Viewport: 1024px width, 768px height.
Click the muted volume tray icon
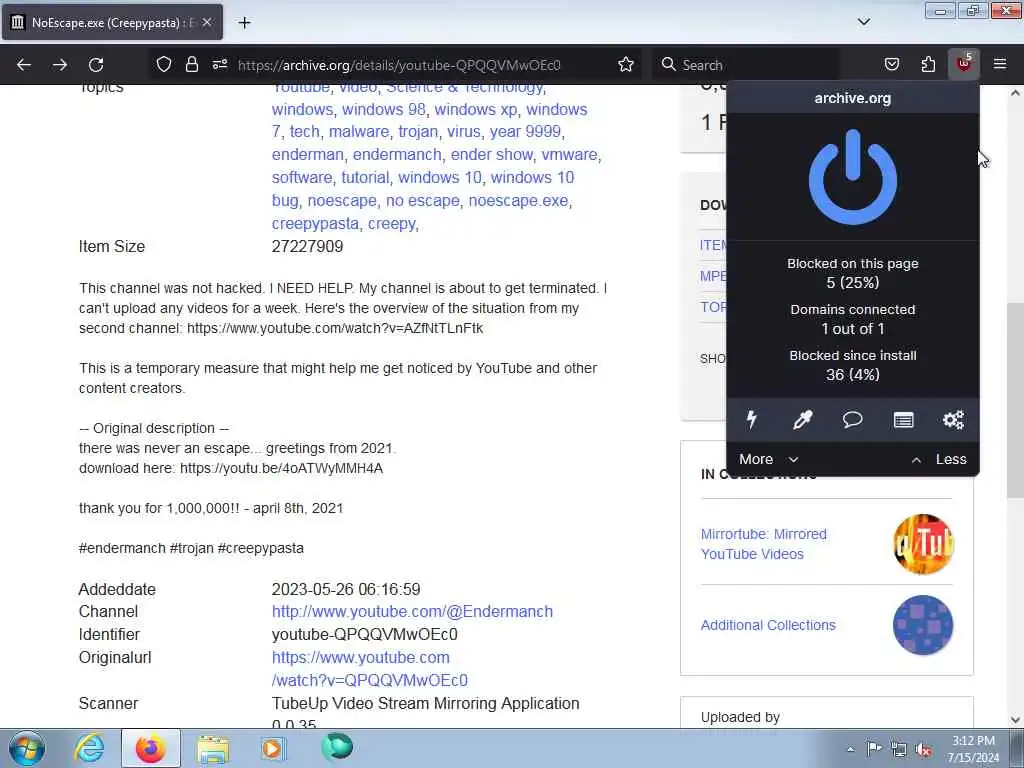click(923, 749)
